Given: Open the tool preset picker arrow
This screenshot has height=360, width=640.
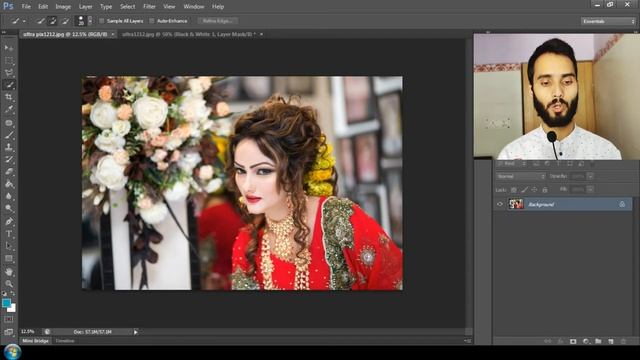Looking at the screenshot, I should click(x=24, y=21).
